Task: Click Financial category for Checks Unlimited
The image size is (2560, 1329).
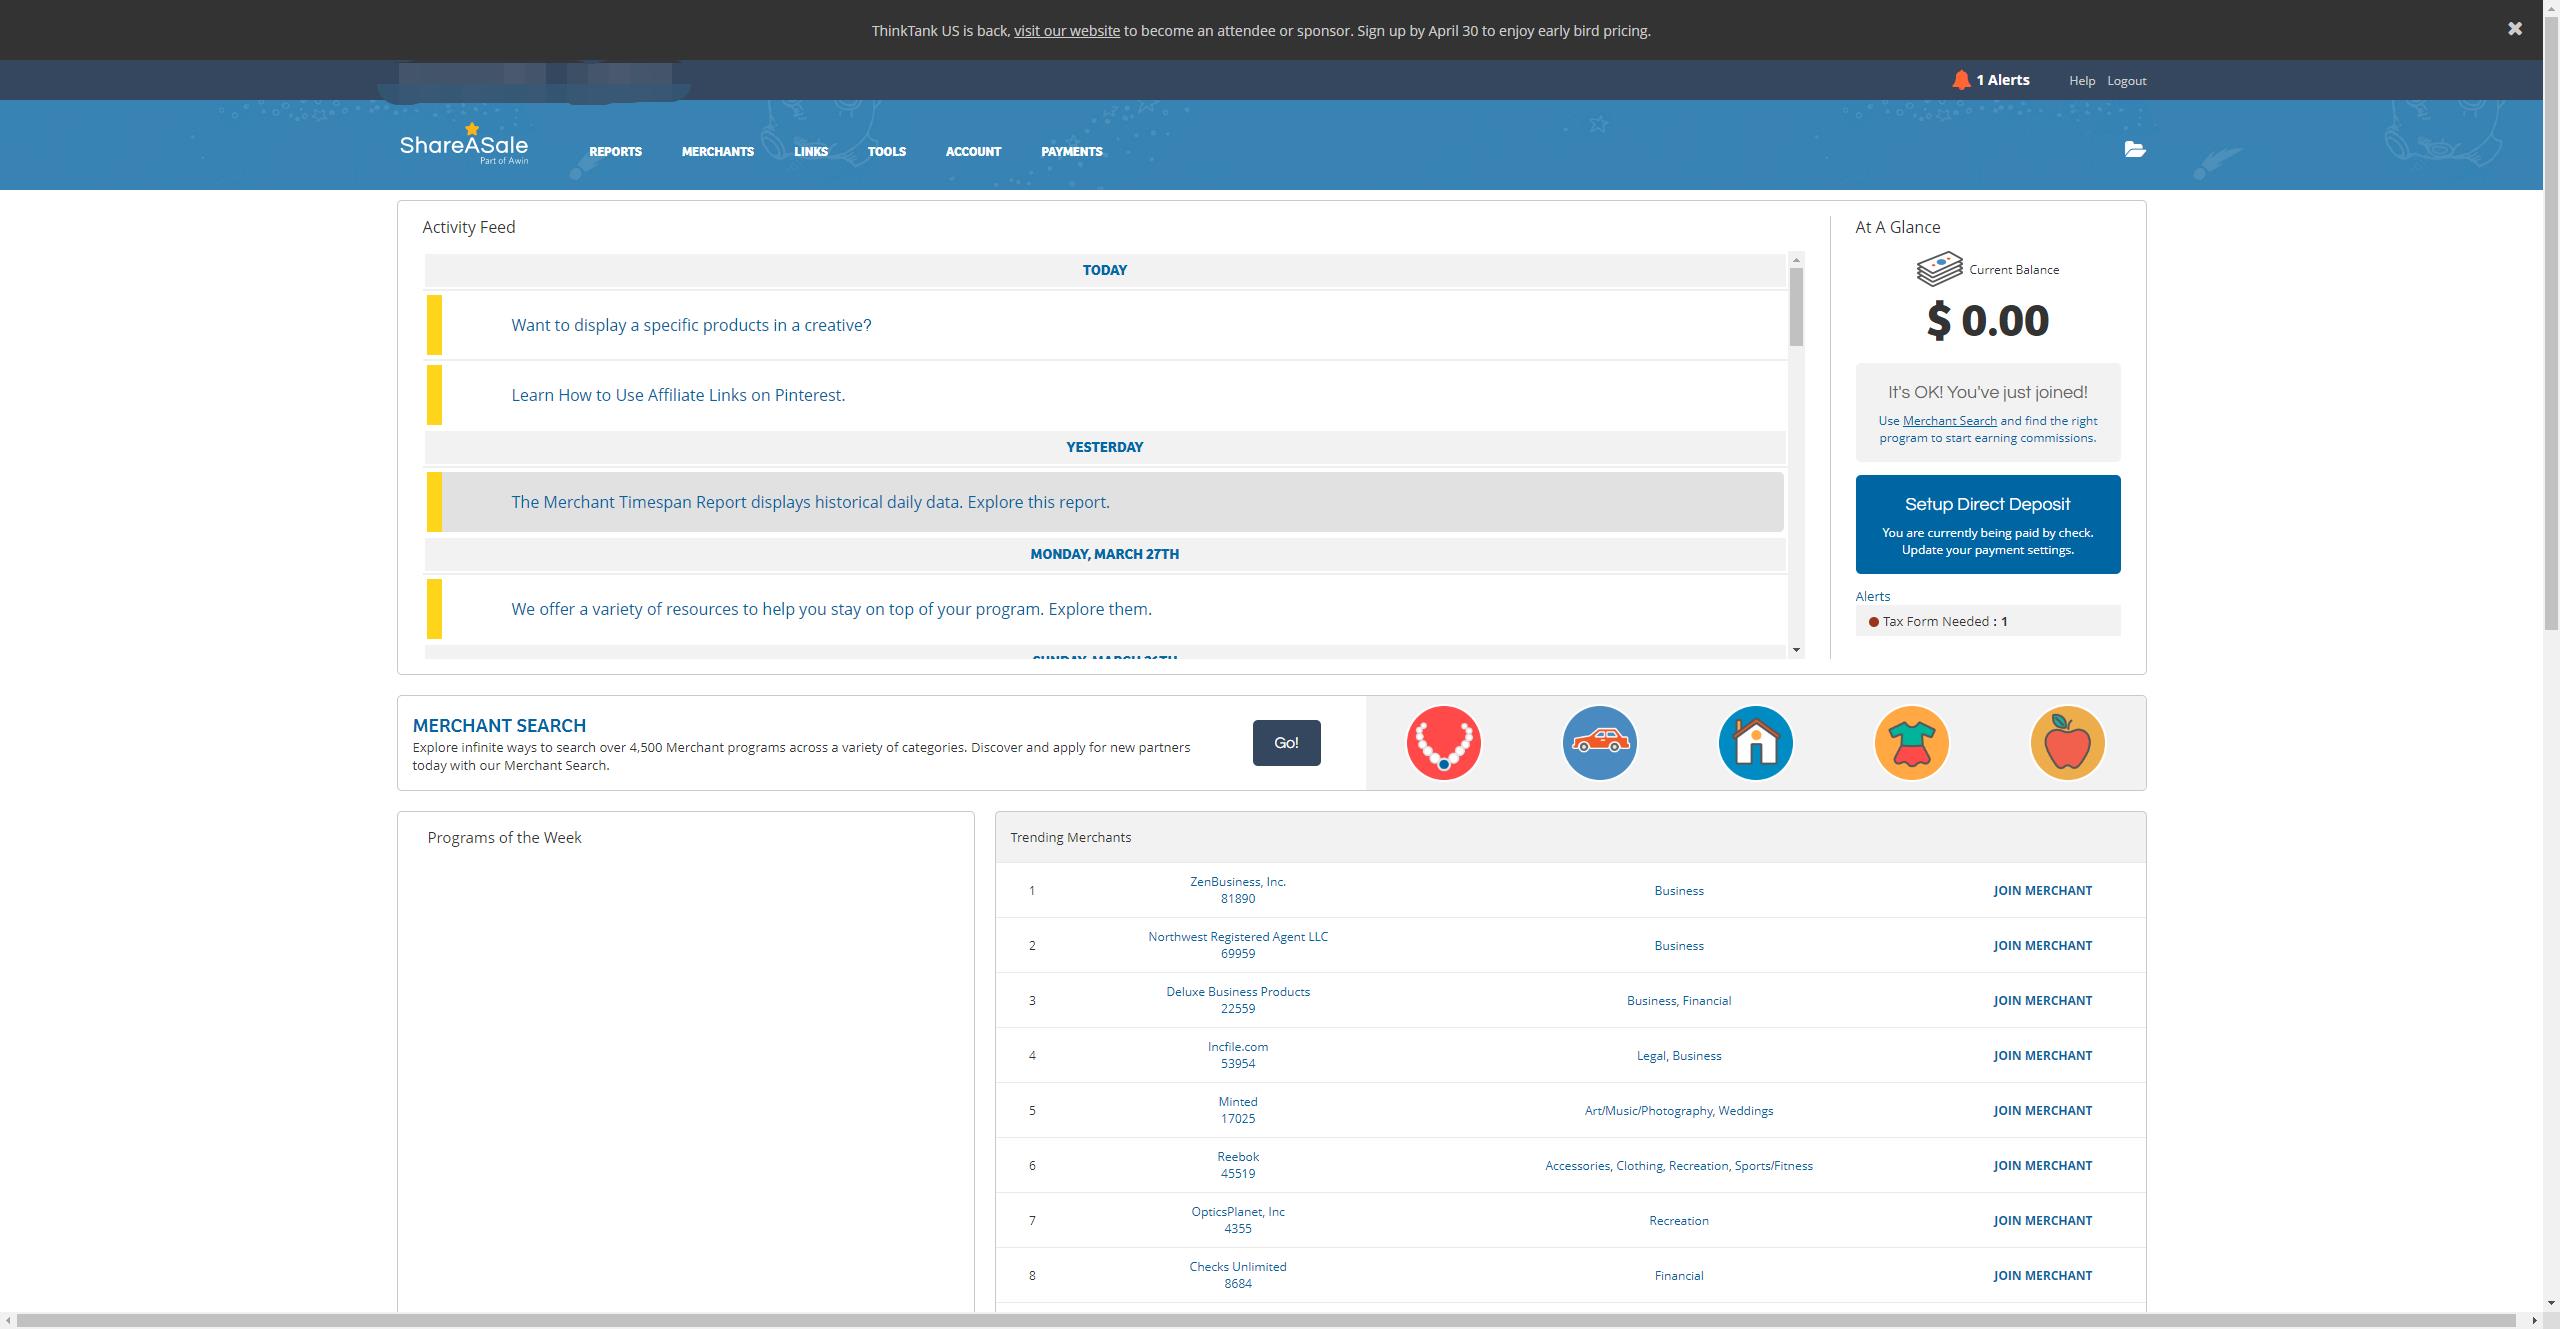Action: pos(1679,1276)
